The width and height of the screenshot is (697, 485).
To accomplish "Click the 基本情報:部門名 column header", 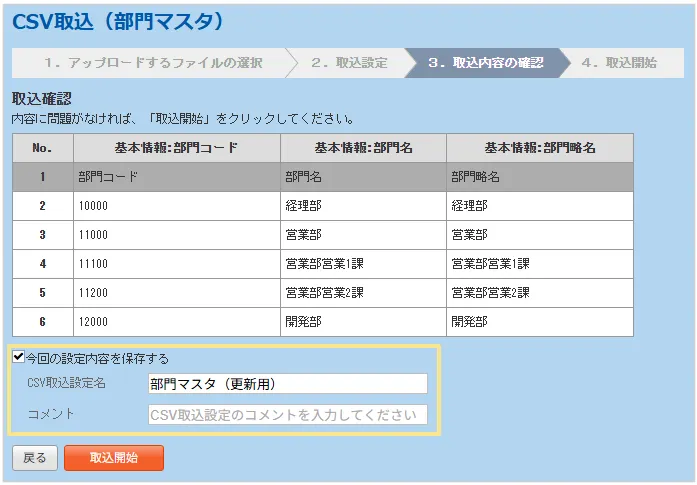I will 363,148.
